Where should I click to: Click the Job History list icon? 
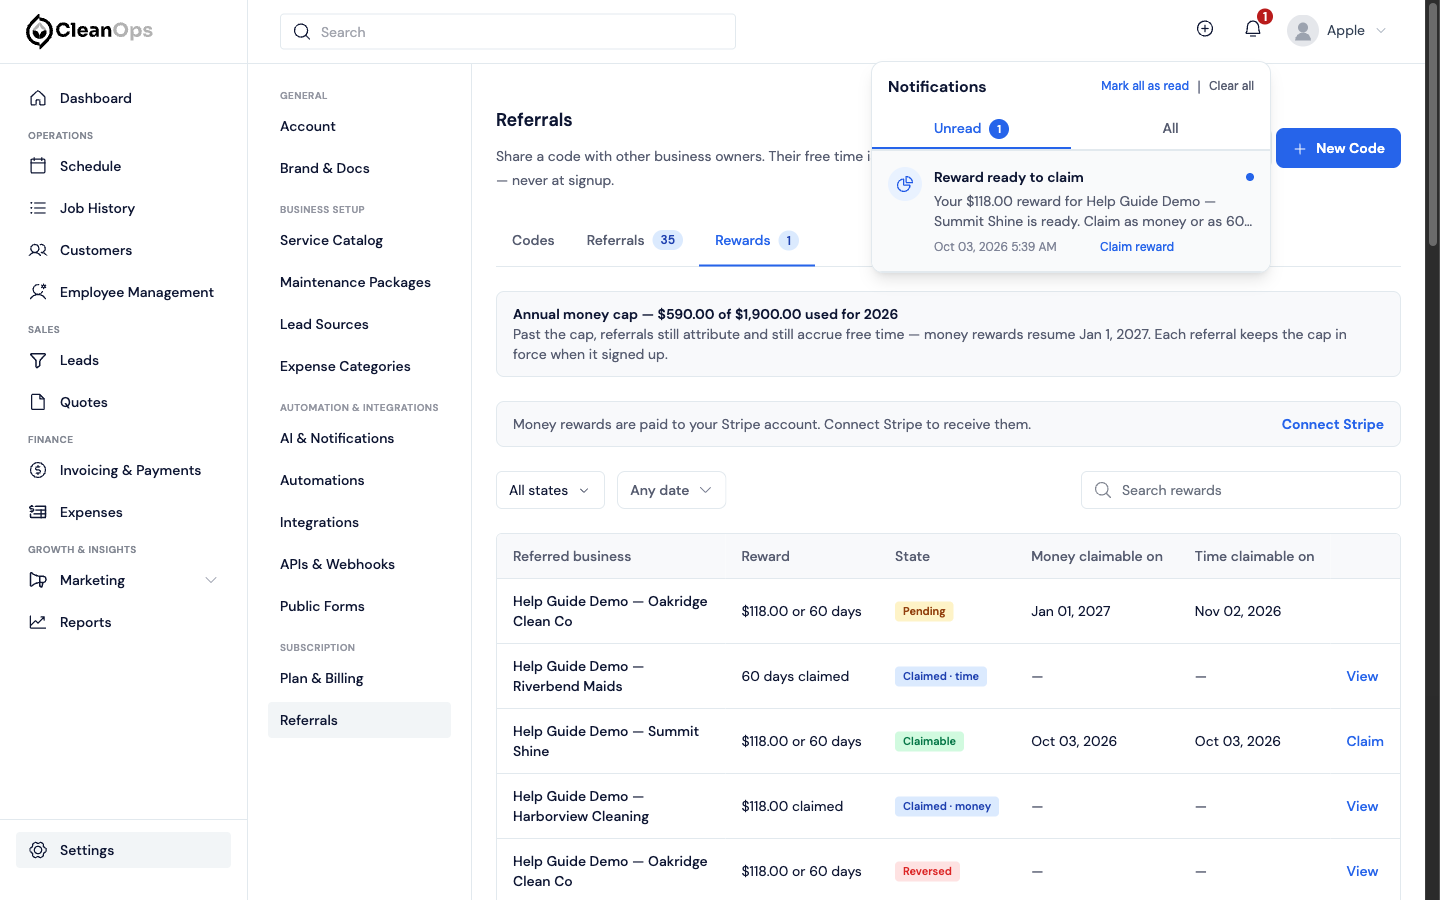pyautogui.click(x=38, y=208)
